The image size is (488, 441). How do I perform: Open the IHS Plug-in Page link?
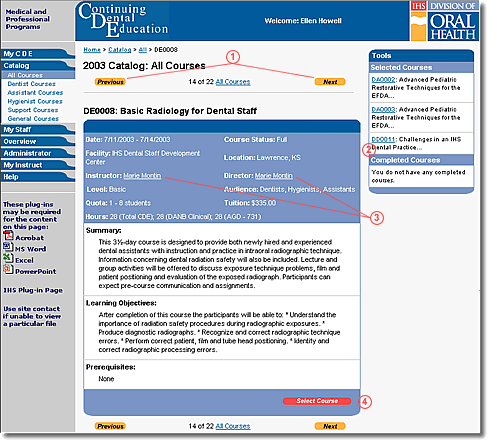[x=33, y=290]
